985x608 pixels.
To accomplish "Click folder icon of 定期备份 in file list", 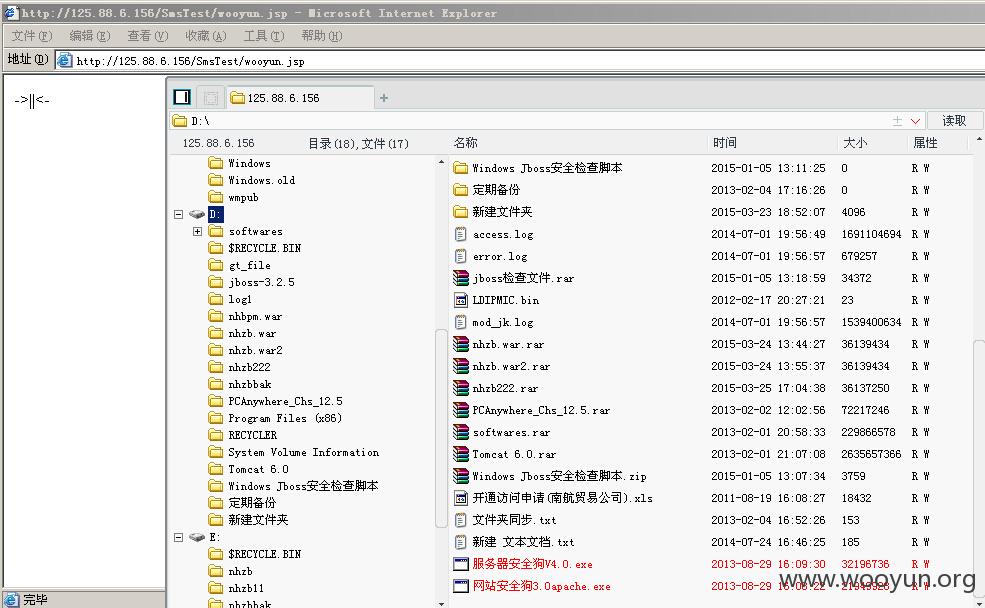I will (x=460, y=190).
